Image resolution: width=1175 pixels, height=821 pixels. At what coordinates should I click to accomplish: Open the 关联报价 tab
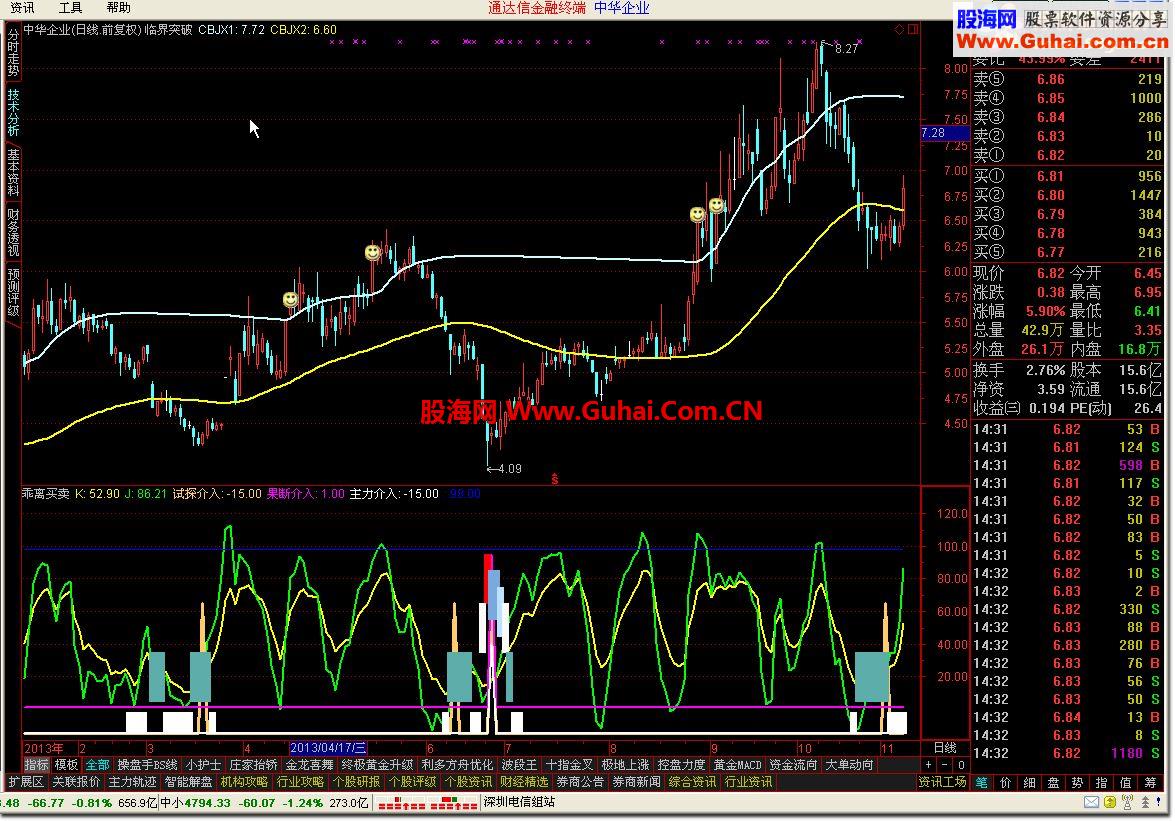tap(76, 782)
